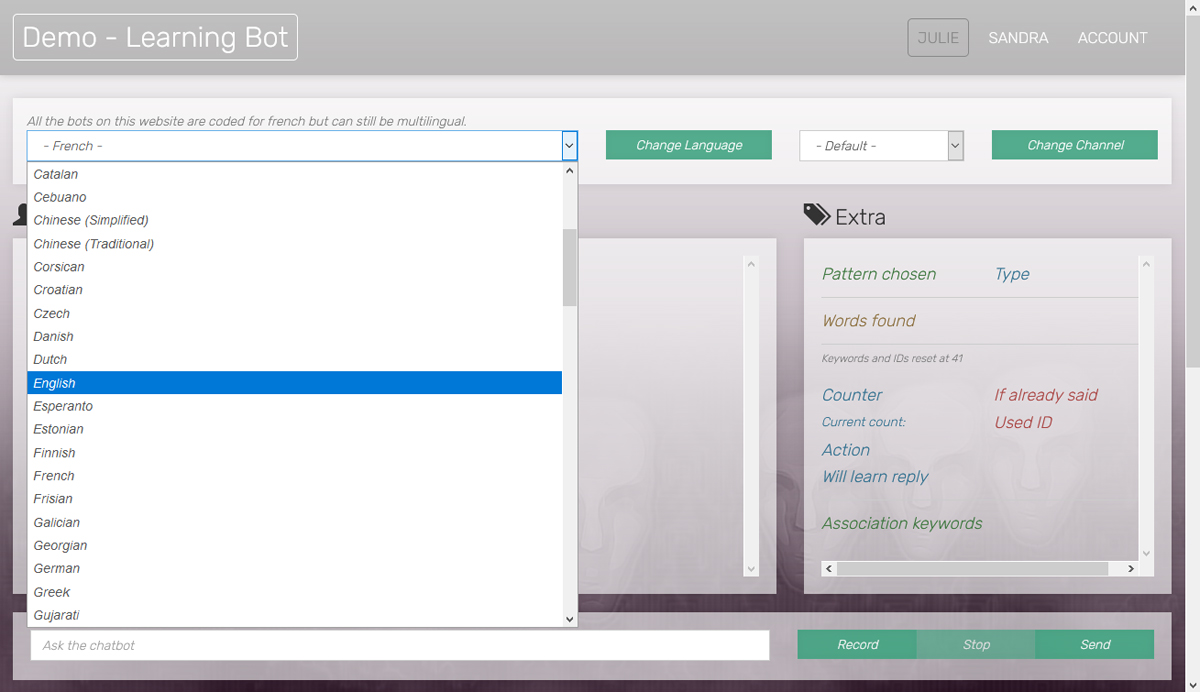Click the language list scrollbar up arrow
The width and height of the screenshot is (1200, 692).
(570, 171)
